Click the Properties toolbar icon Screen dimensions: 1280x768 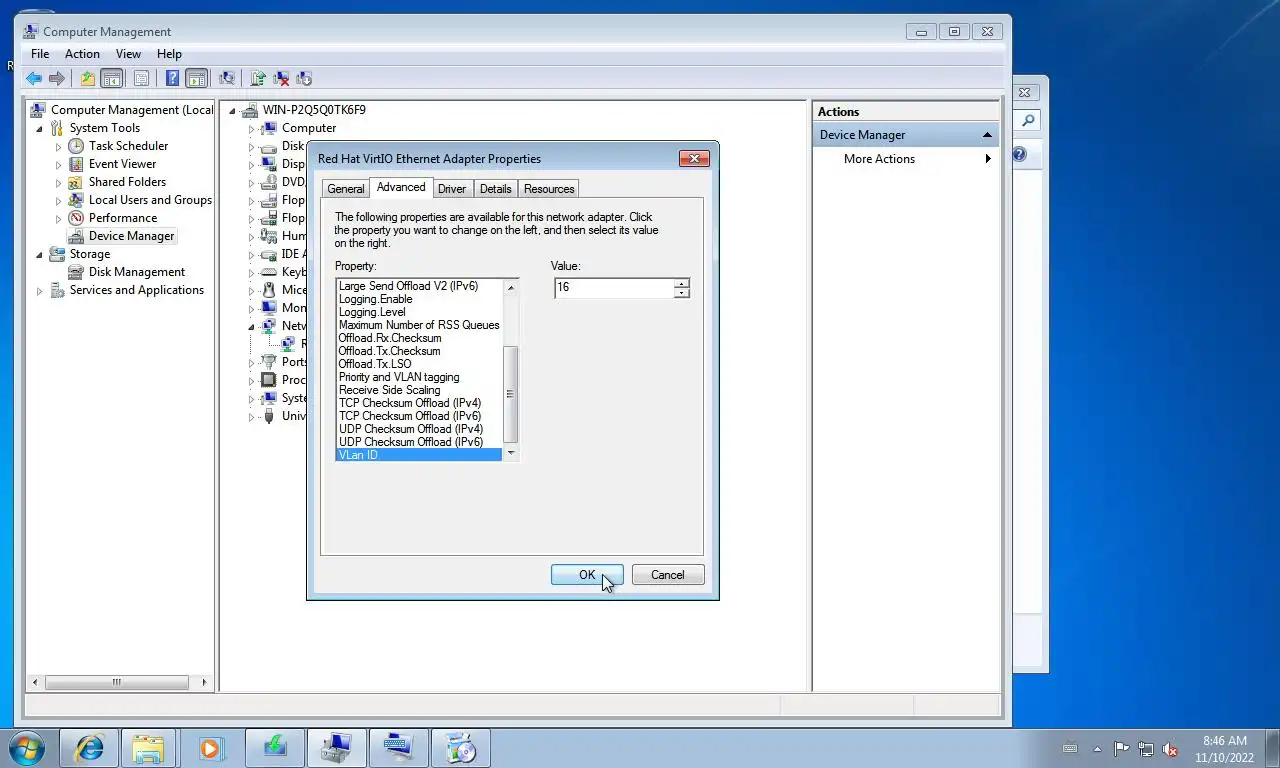[x=141, y=78]
